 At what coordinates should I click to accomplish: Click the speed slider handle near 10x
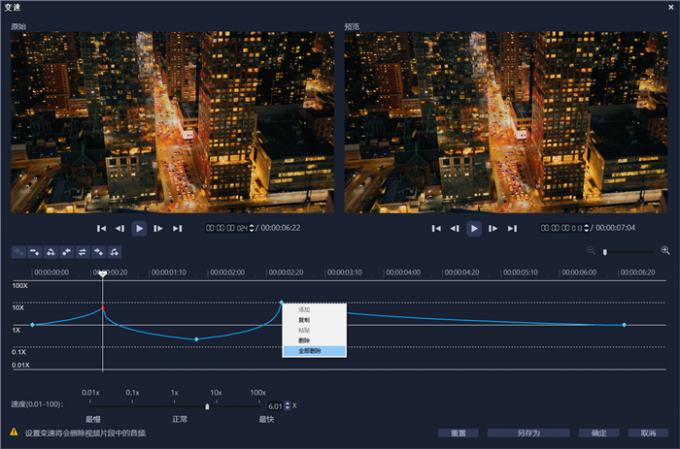tap(207, 406)
